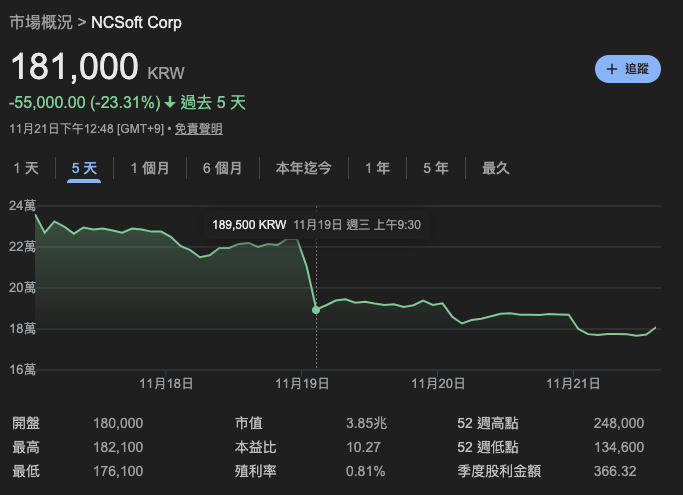Click the 16萬 y-axis label
This screenshot has width=683, height=495.
tap(22, 370)
